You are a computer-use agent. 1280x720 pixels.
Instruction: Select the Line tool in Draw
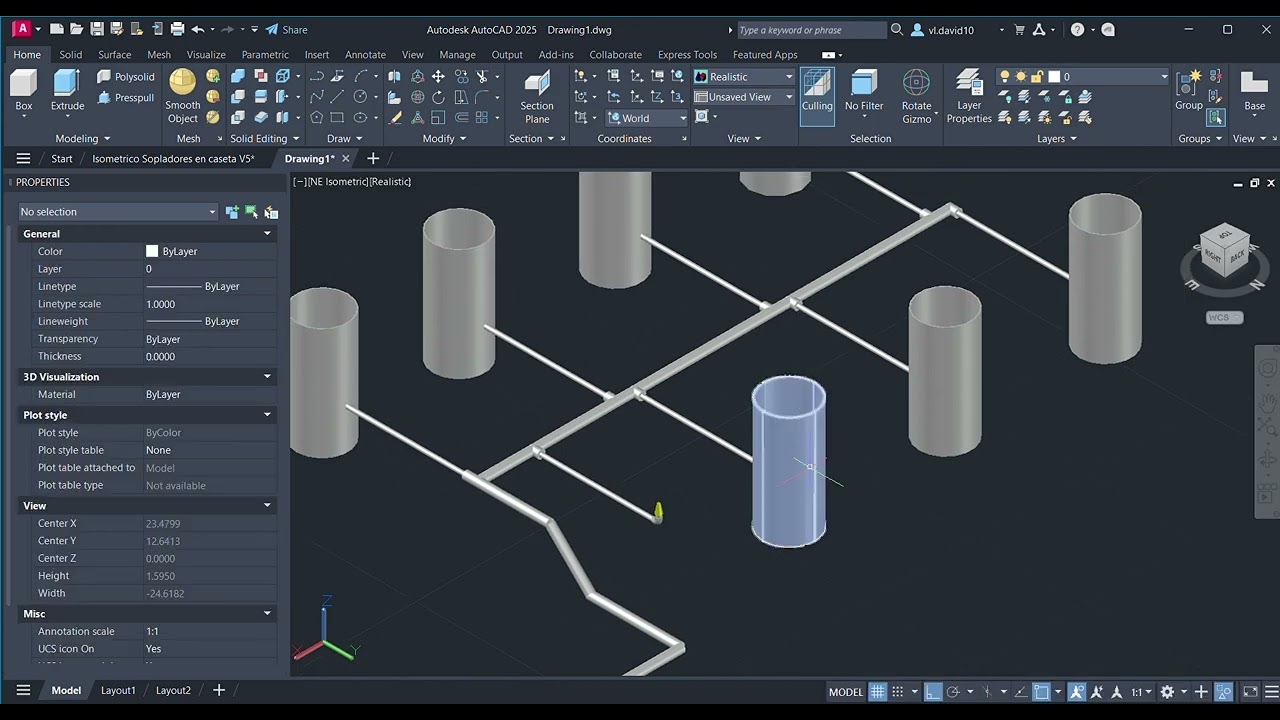click(337, 96)
